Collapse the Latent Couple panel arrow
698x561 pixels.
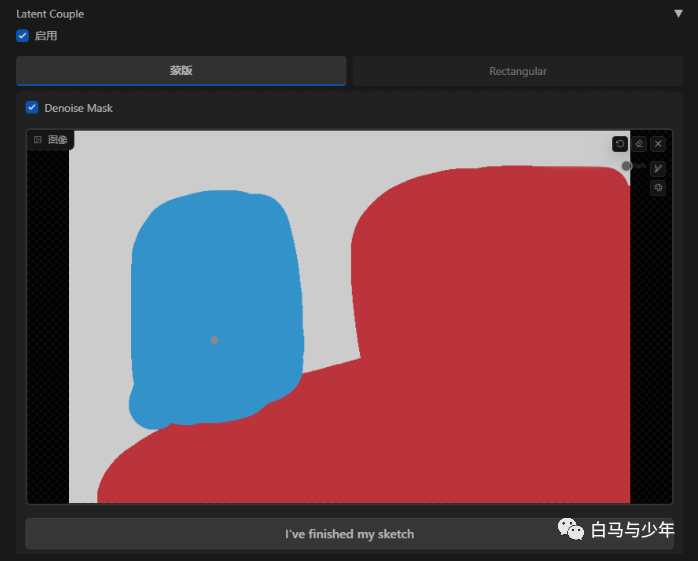[x=678, y=14]
